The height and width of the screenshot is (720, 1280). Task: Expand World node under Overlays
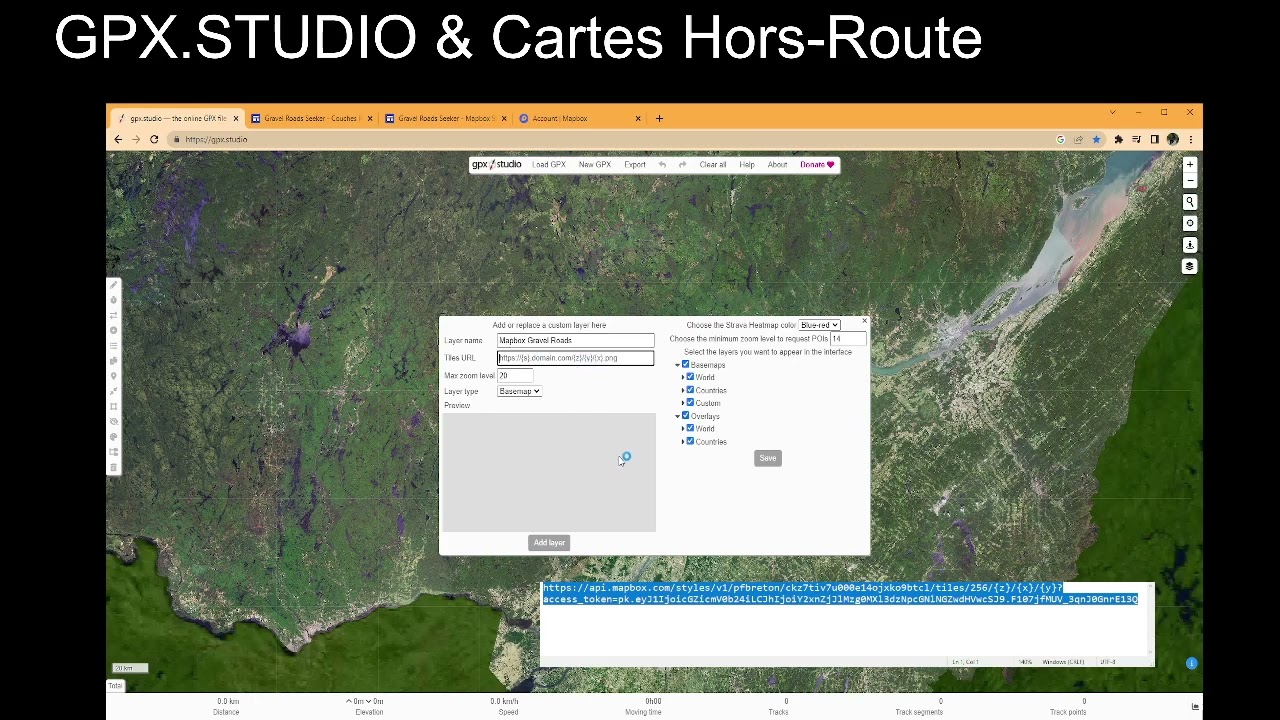[683, 428]
